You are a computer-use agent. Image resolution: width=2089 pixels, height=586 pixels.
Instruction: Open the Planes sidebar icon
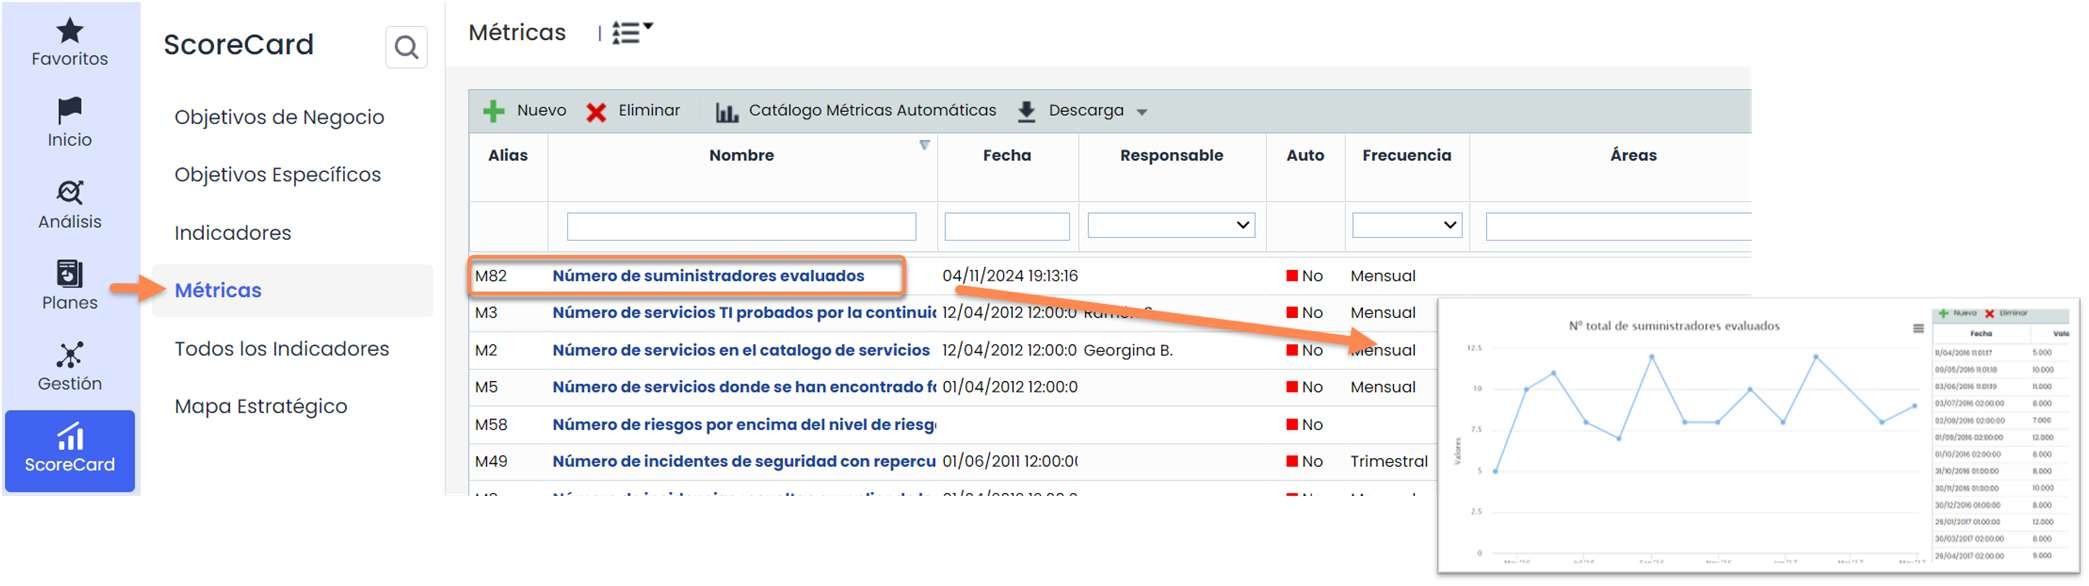(x=69, y=273)
